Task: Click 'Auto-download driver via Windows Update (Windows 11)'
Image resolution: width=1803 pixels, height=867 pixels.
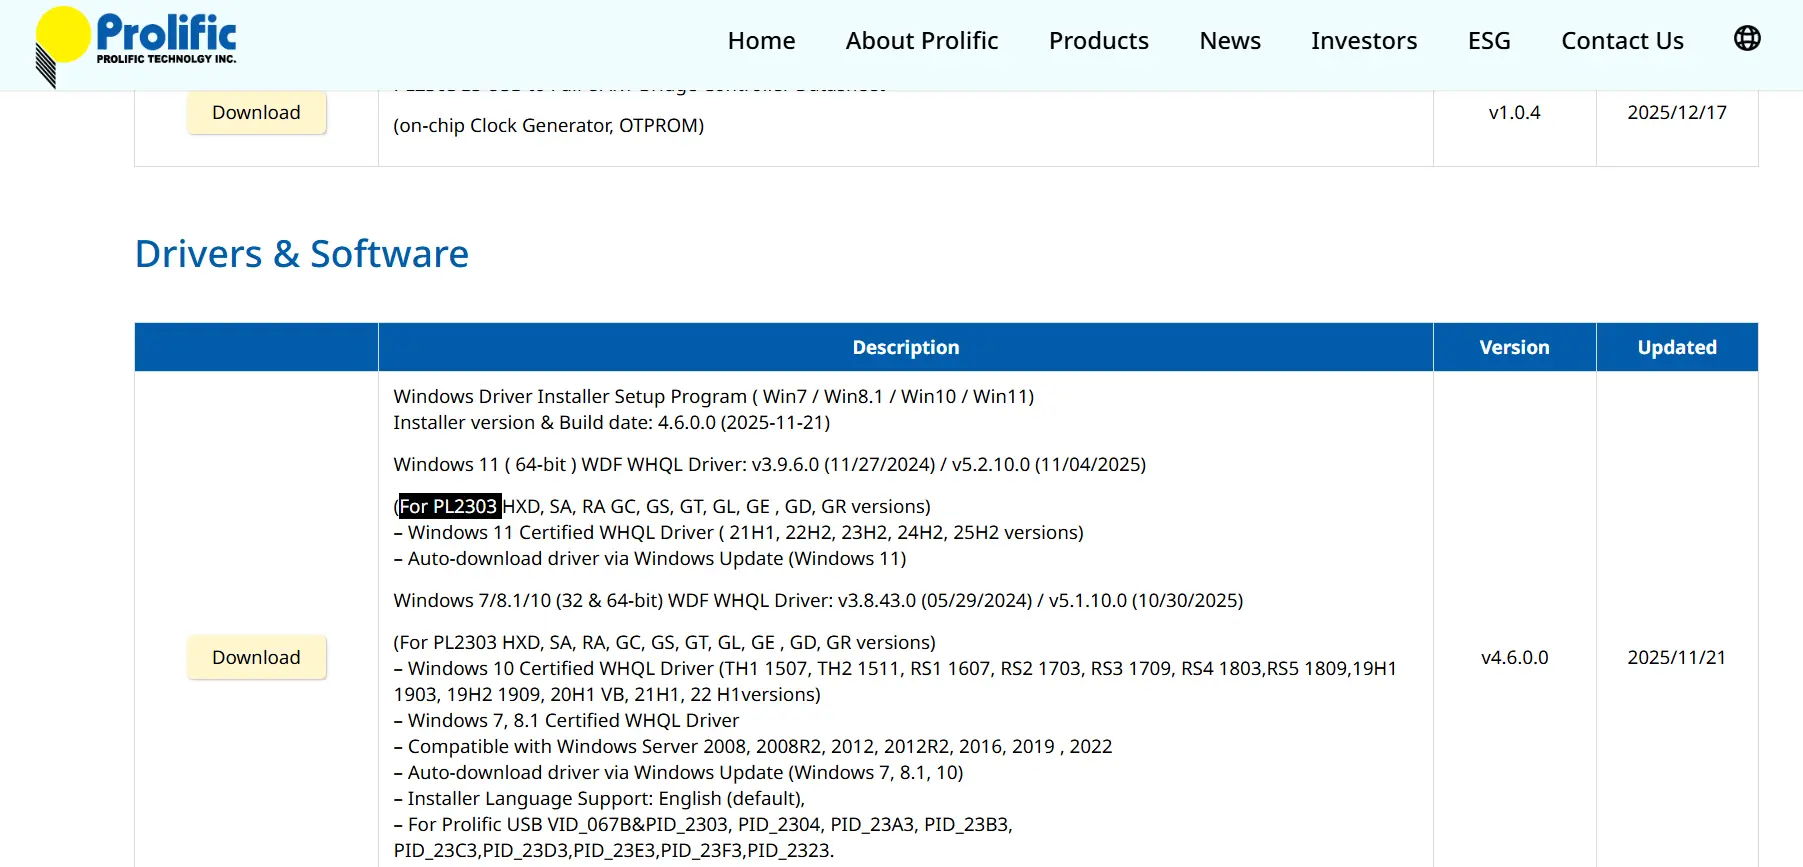Action: click(650, 559)
